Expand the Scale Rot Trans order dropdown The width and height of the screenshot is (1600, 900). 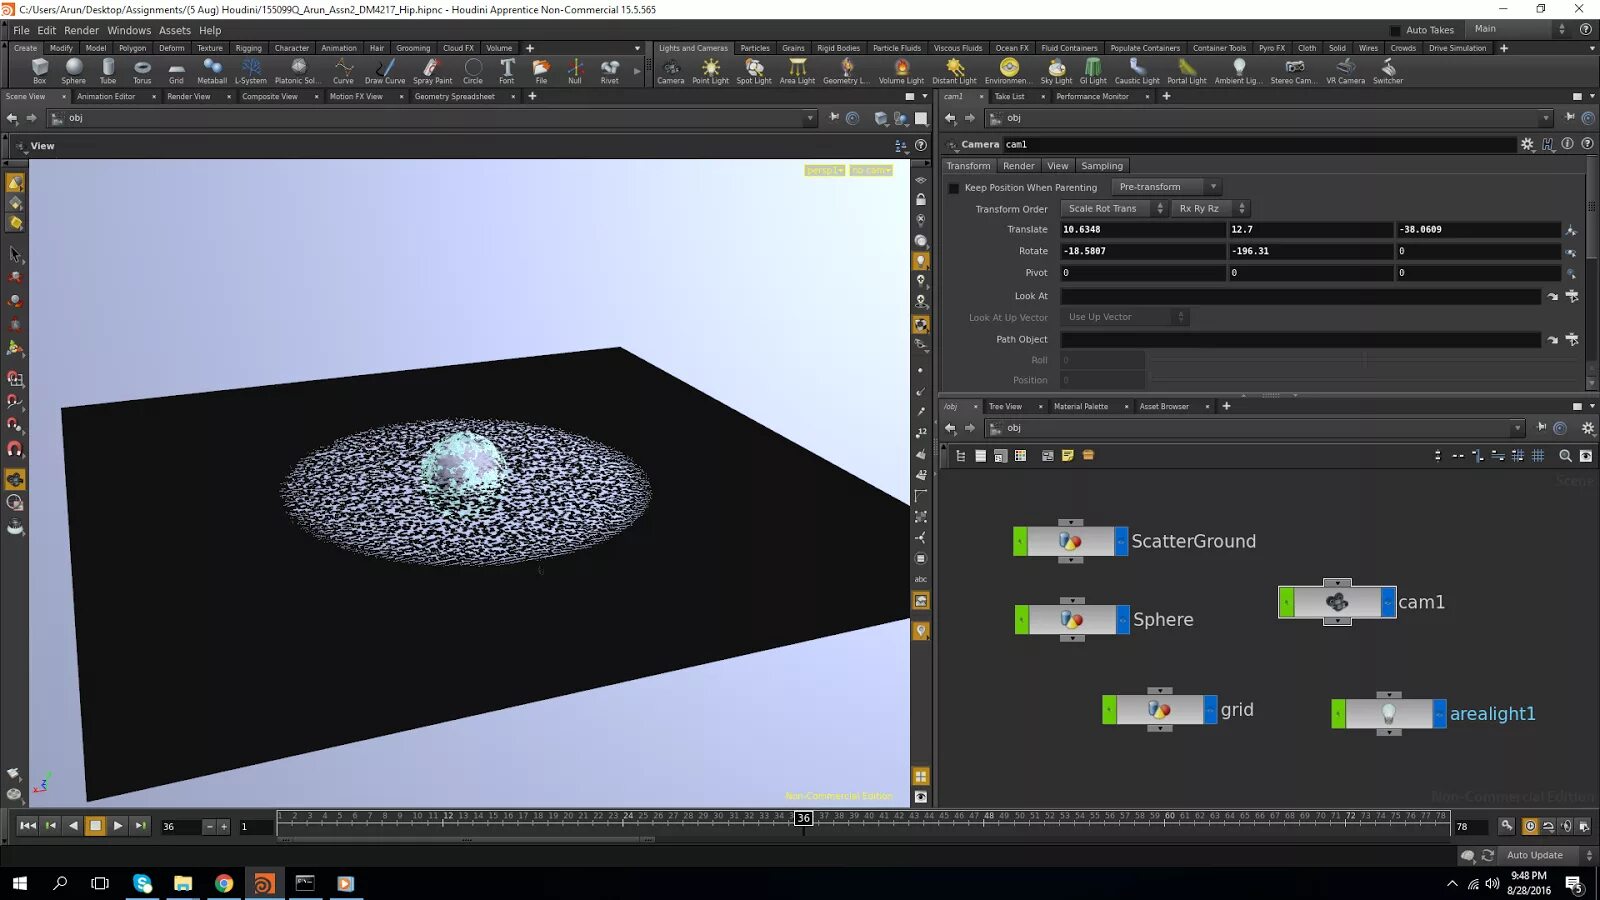pos(1114,209)
